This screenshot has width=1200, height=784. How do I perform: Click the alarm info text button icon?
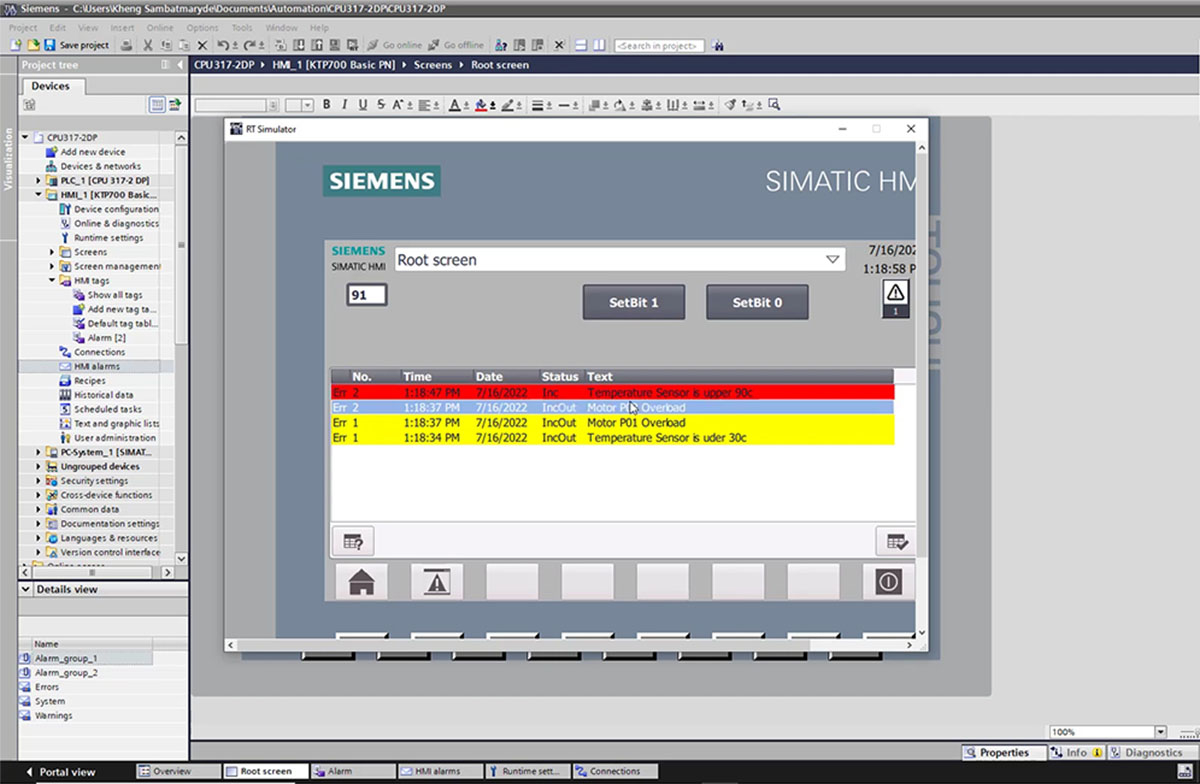tap(352, 542)
